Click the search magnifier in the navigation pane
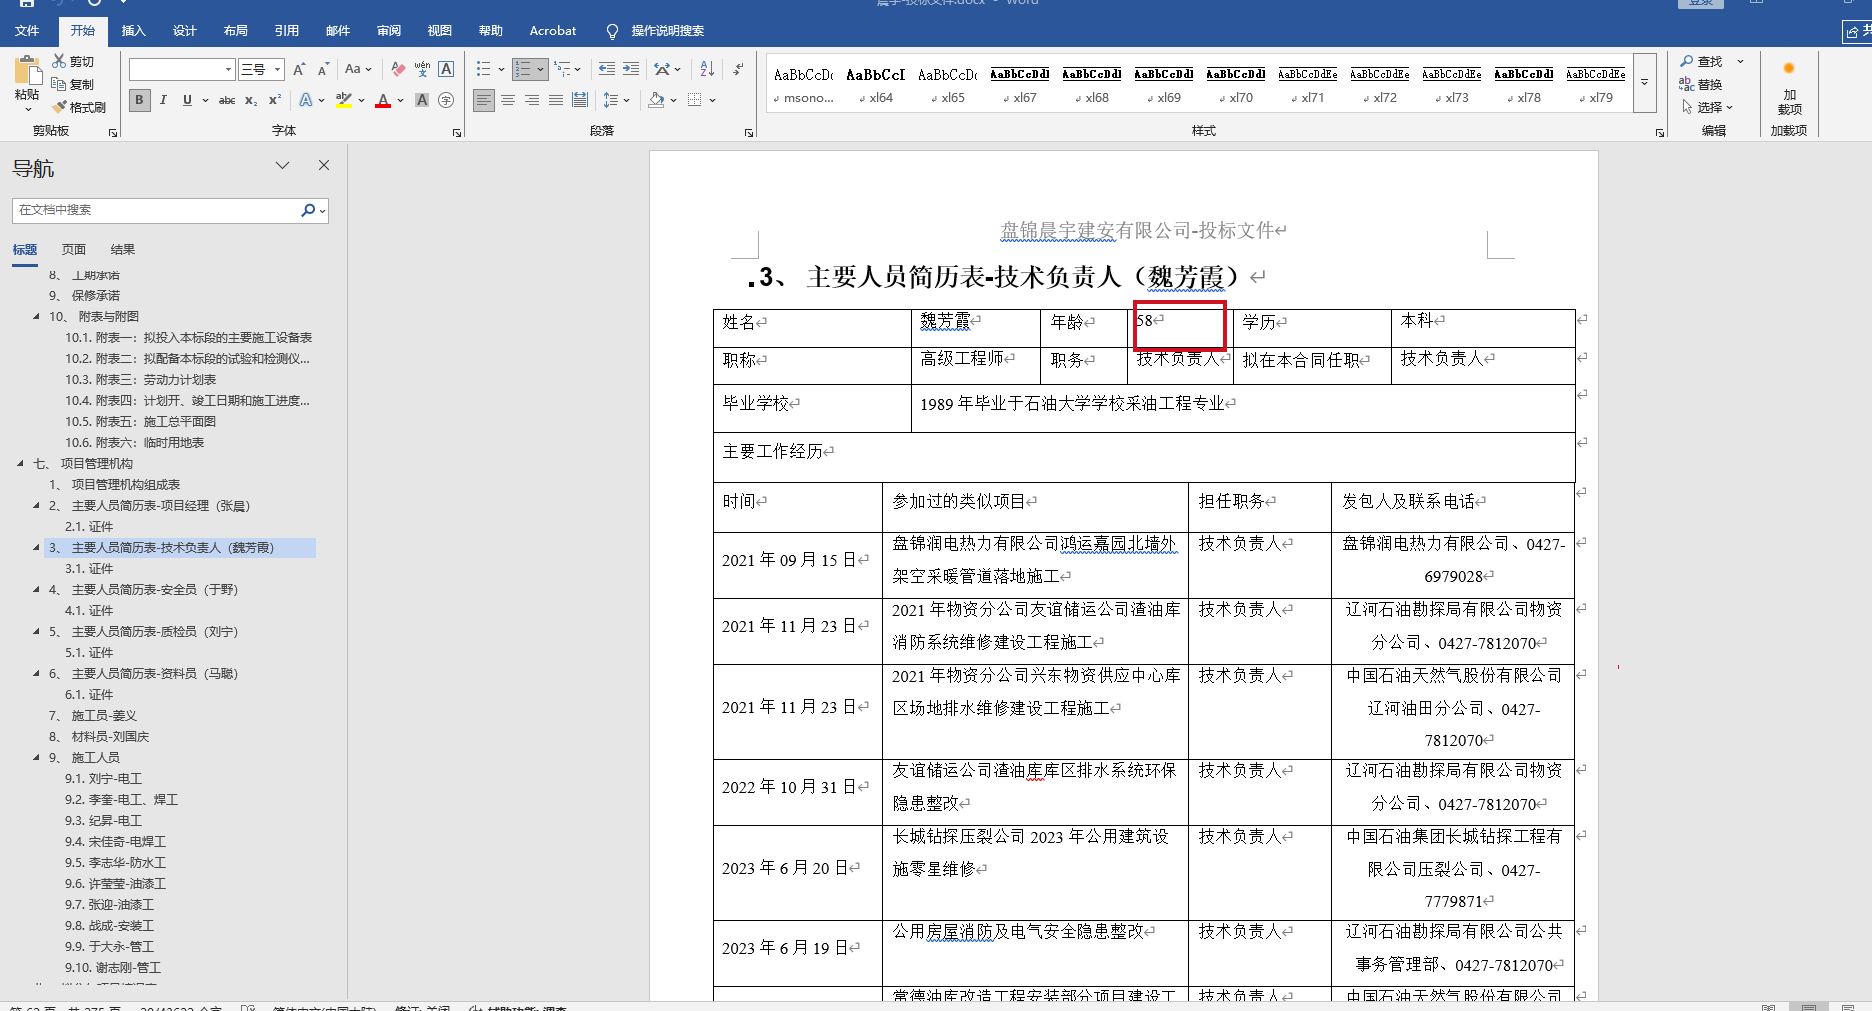This screenshot has height=1011, width=1872. click(x=308, y=210)
